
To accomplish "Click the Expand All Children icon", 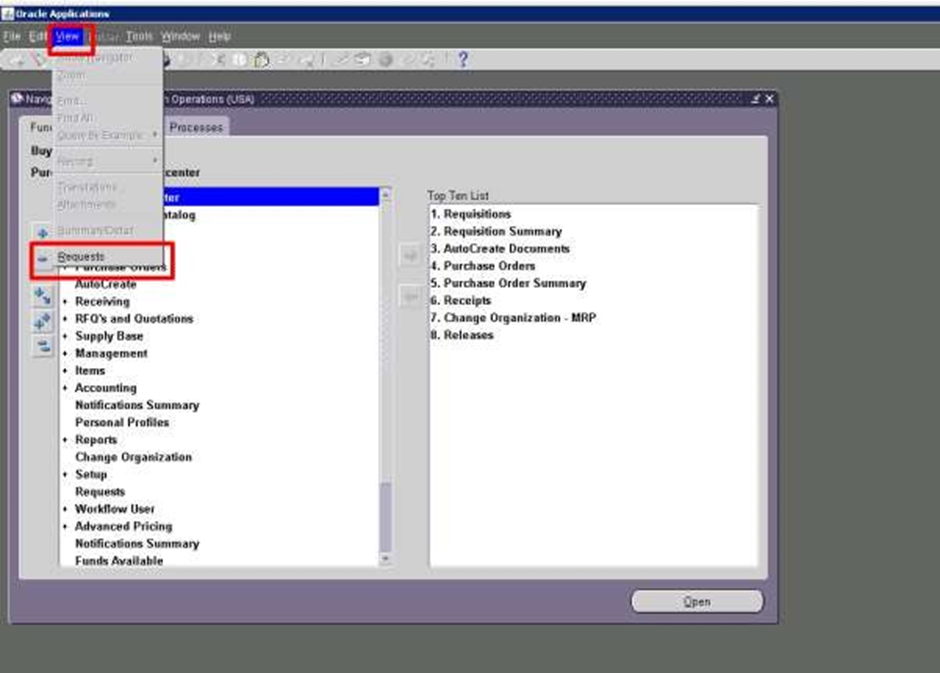I will click(x=43, y=296).
